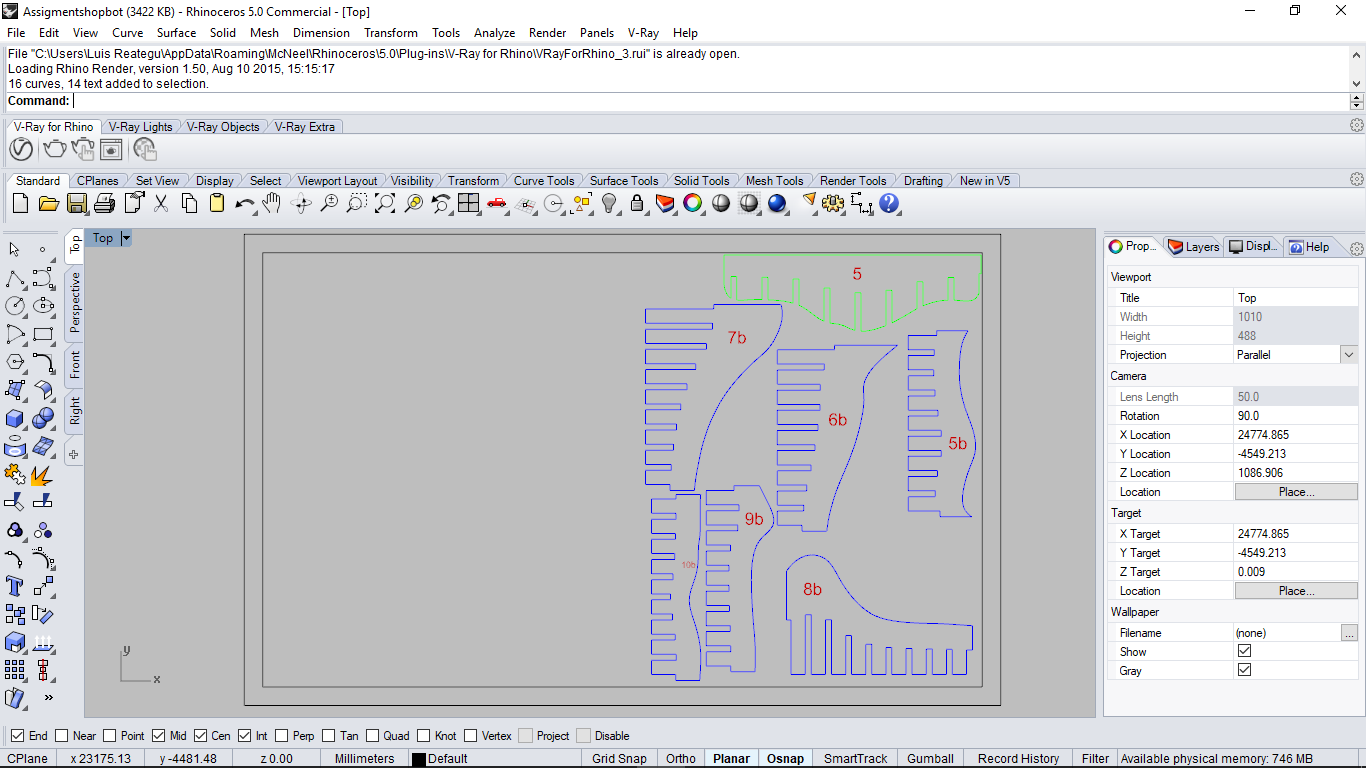1366x768 pixels.
Task: Select the Pan hand tool
Action: click(272, 204)
